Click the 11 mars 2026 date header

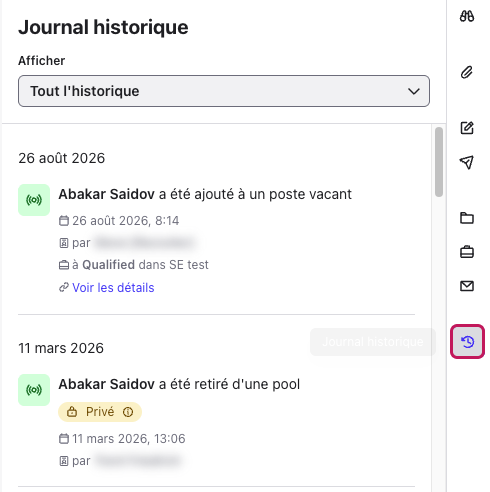click(x=61, y=348)
